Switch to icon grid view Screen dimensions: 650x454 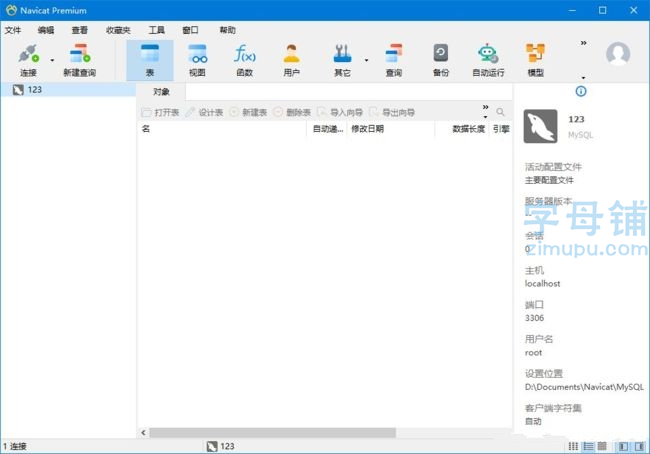tap(573, 446)
